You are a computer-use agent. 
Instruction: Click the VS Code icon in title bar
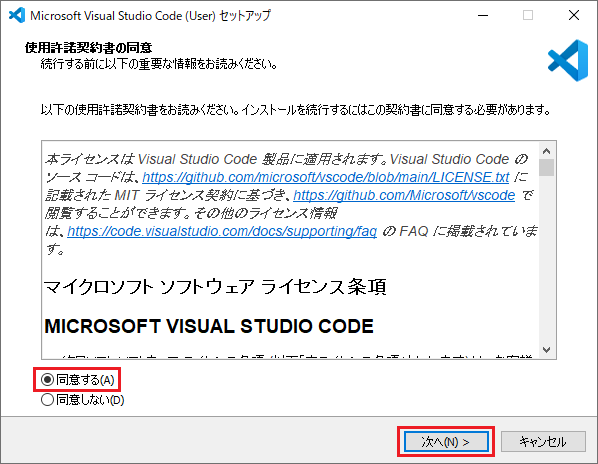click(17, 15)
